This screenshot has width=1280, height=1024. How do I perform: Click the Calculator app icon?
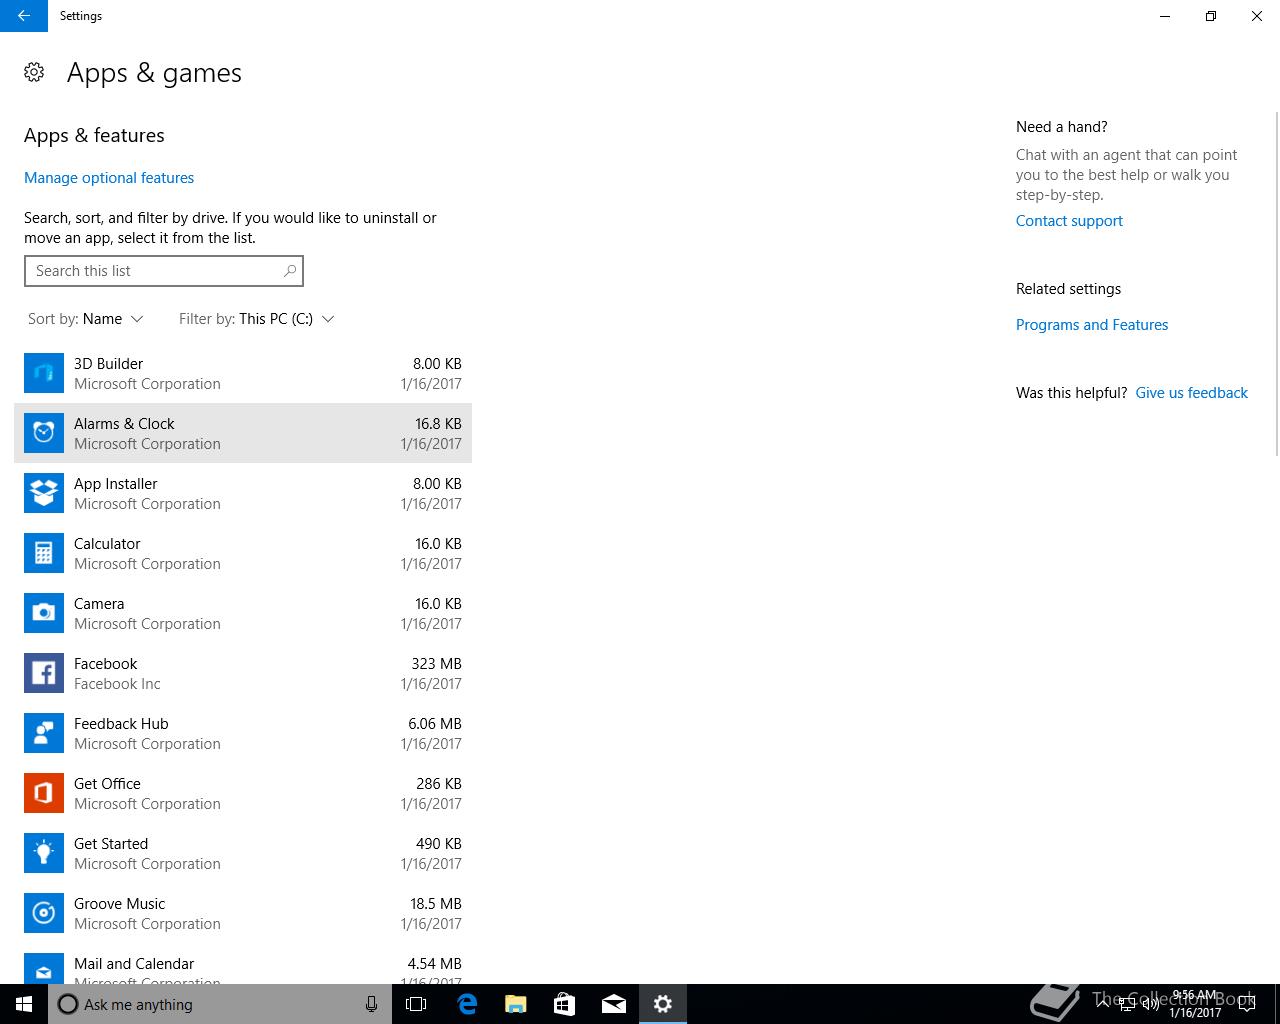click(x=44, y=553)
